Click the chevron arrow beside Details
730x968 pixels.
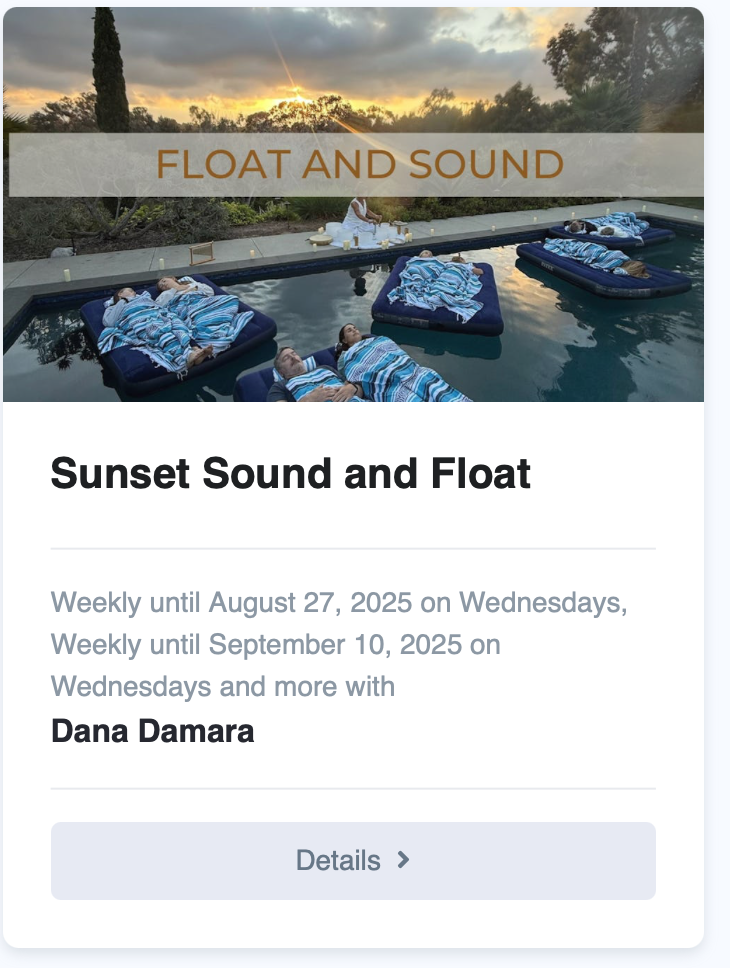point(403,860)
